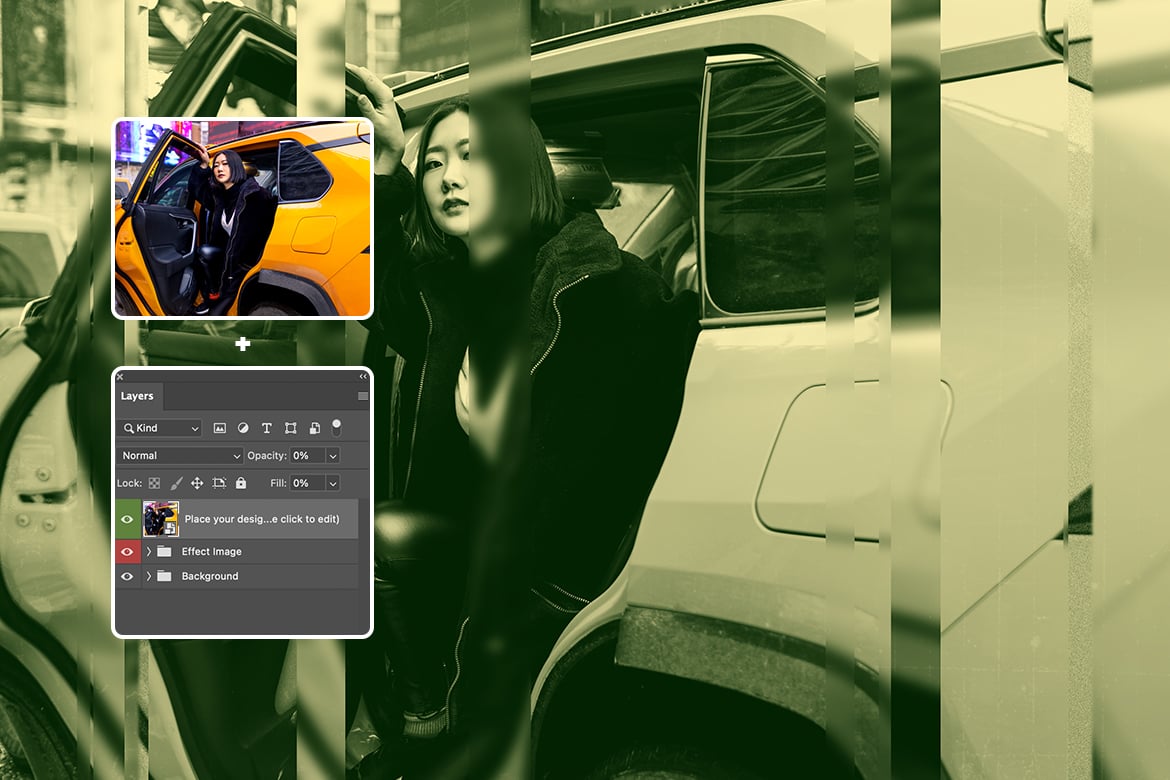The image size is (1170, 780).
Task: Filter layers by pixel layers icon
Action: coord(219,428)
